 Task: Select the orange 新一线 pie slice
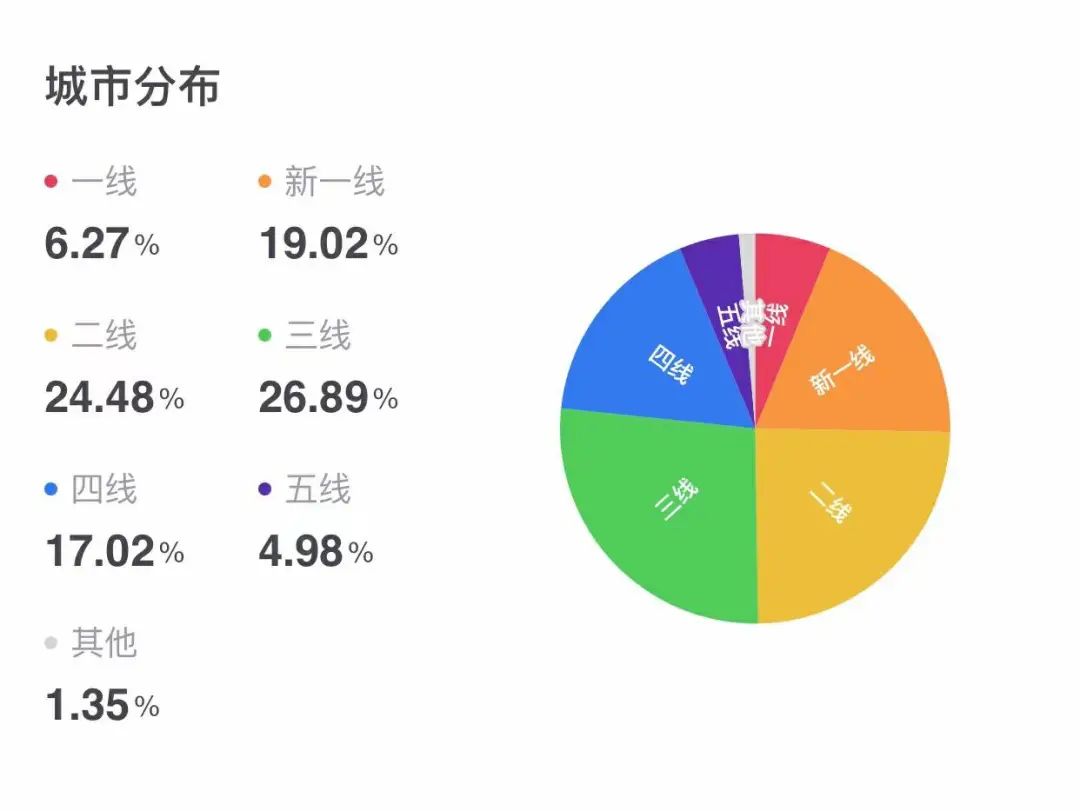pyautogui.click(x=860, y=360)
